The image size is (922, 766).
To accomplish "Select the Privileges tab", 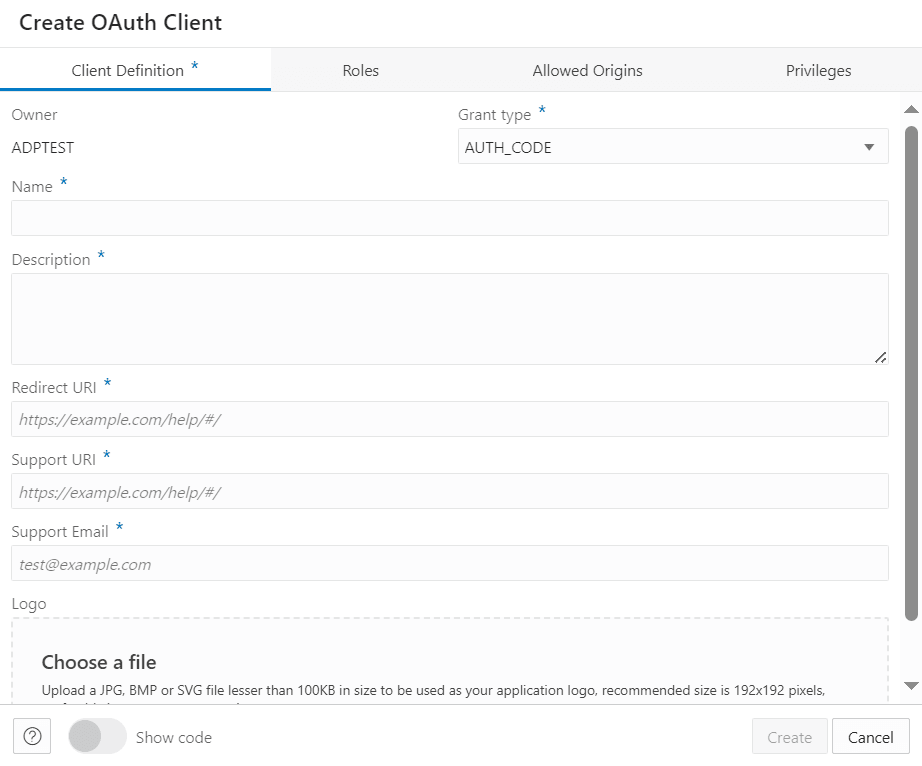I will click(x=818, y=70).
